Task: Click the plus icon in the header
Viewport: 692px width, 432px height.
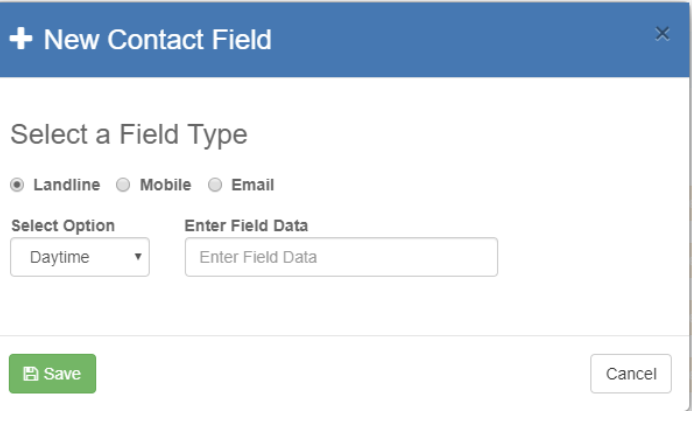Action: pyautogui.click(x=20, y=40)
